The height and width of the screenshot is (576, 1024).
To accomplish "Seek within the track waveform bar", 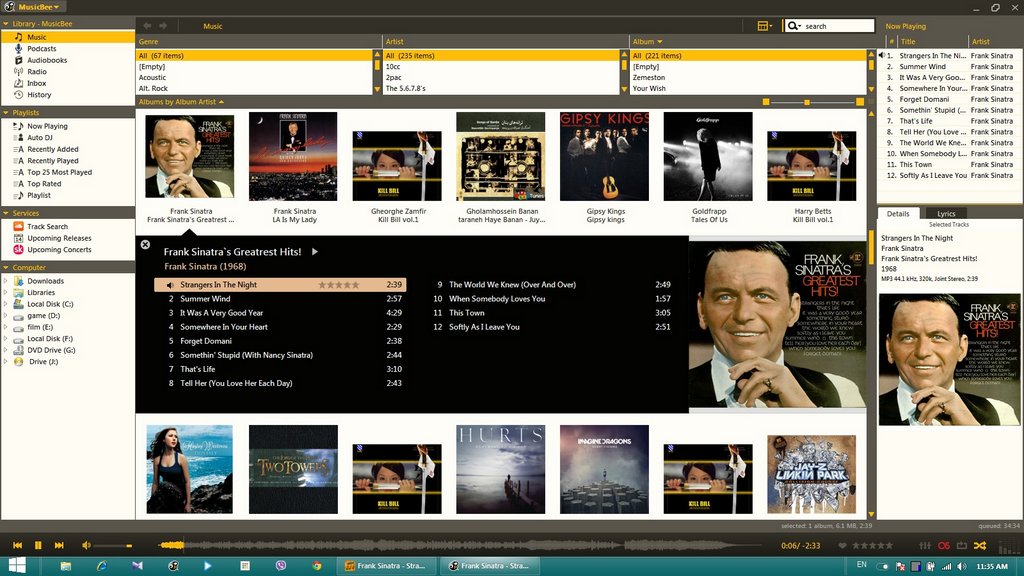I will (450, 545).
